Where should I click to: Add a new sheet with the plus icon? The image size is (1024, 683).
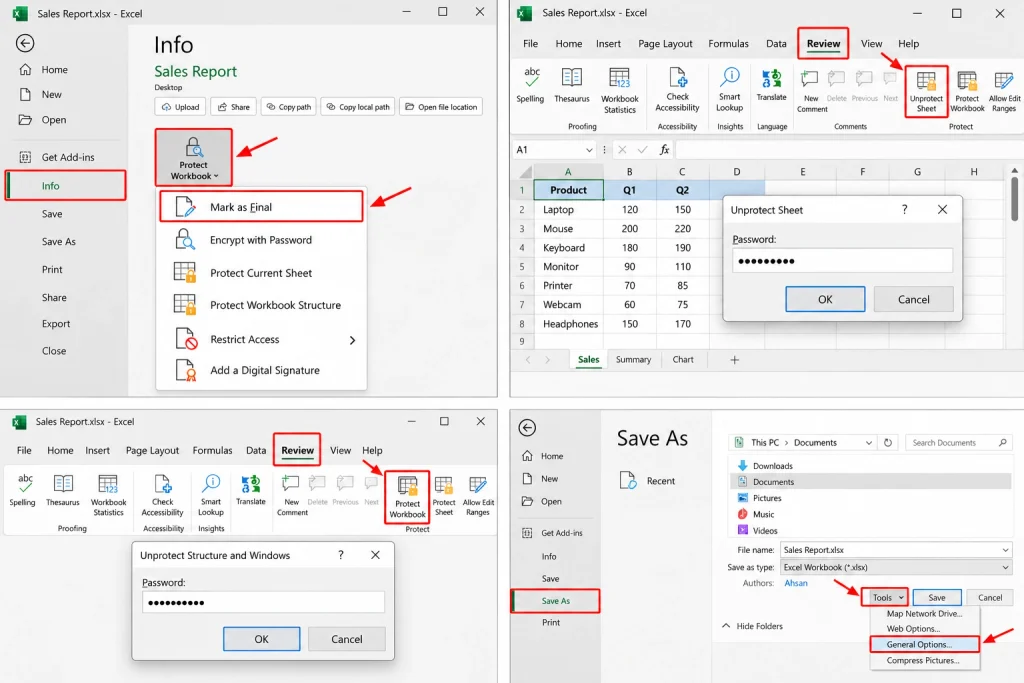(734, 360)
